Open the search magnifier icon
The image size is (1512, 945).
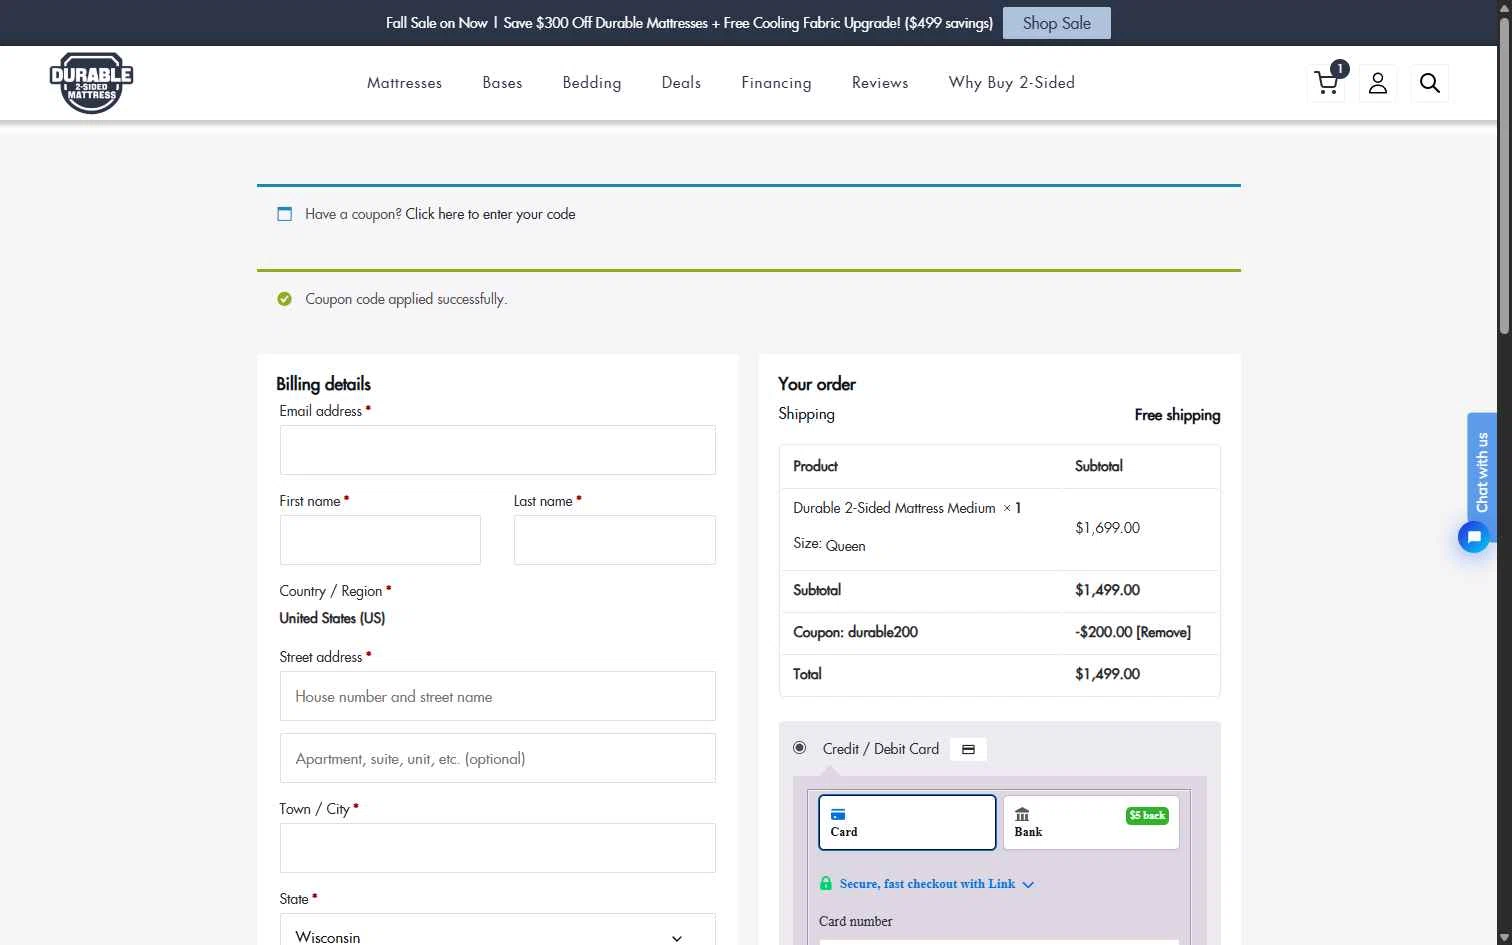[x=1430, y=83]
